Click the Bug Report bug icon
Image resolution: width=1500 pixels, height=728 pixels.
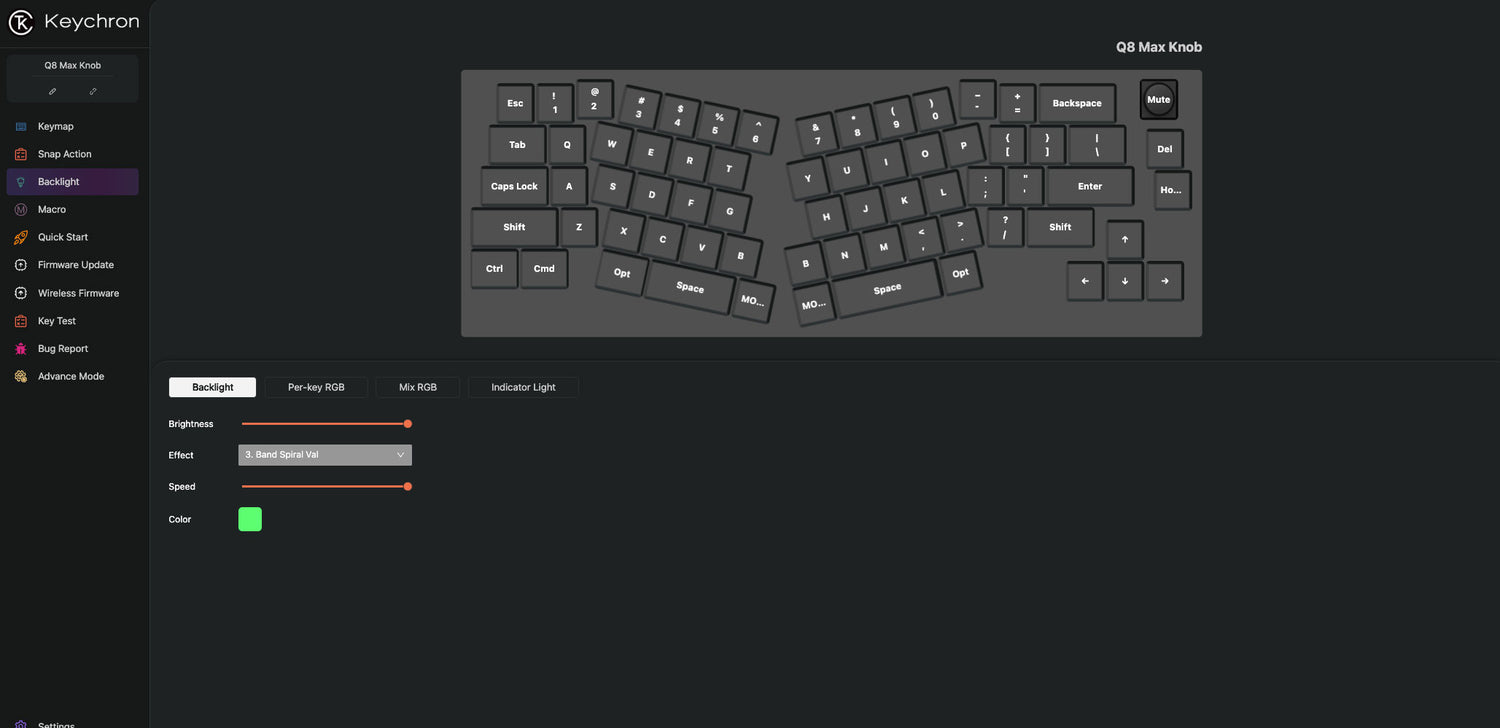click(21, 349)
